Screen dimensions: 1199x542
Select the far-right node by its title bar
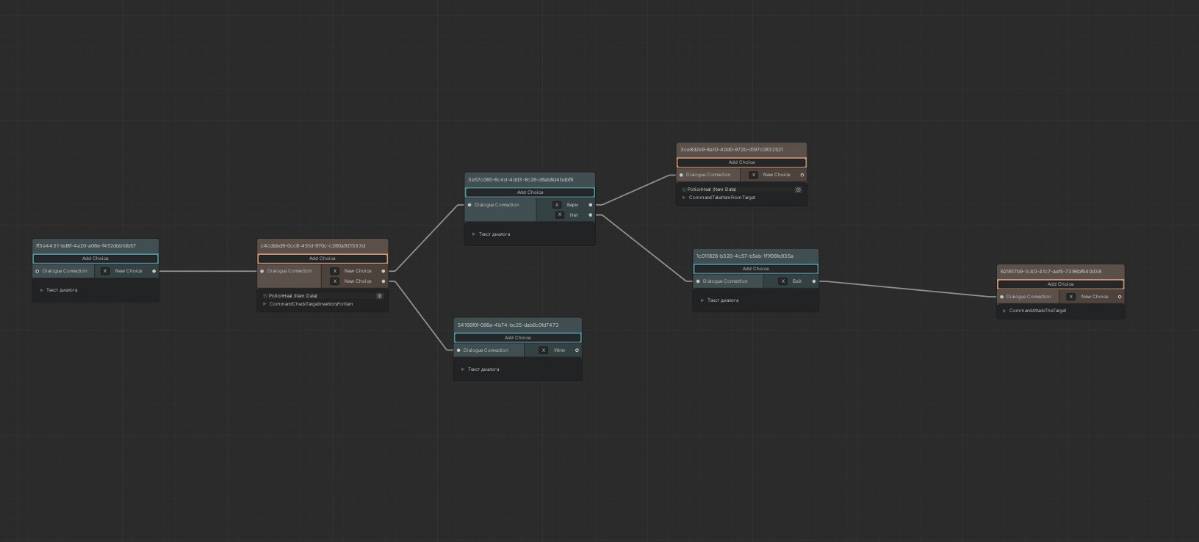click(x=1060, y=271)
